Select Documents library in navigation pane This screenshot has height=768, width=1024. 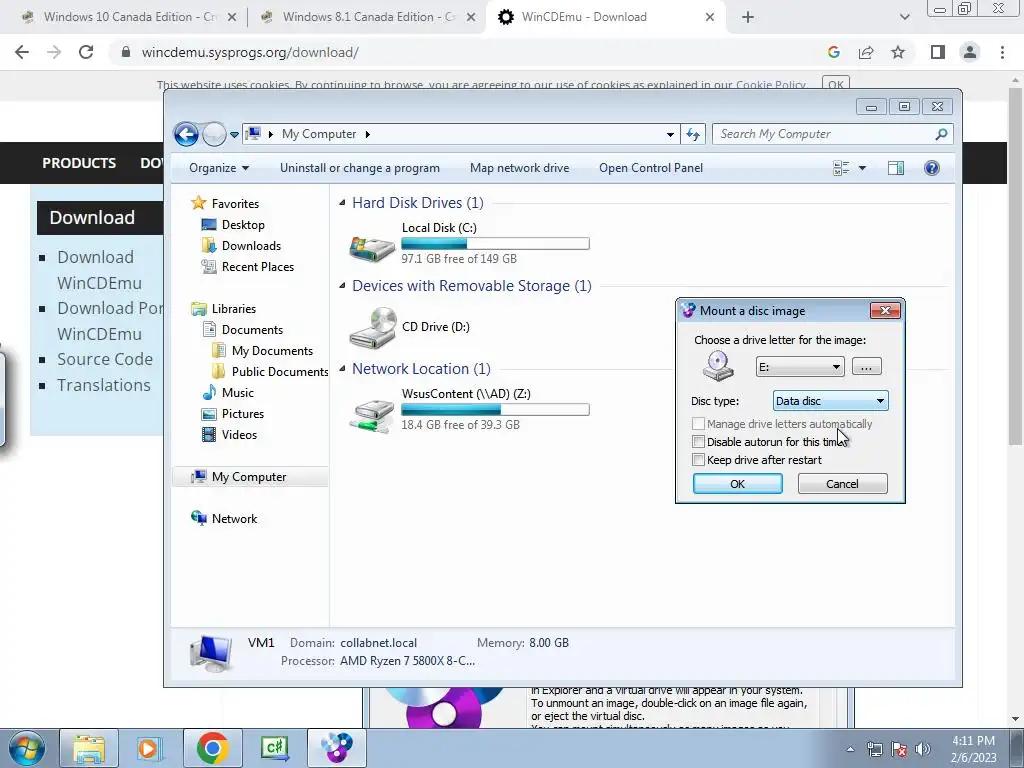242,330
